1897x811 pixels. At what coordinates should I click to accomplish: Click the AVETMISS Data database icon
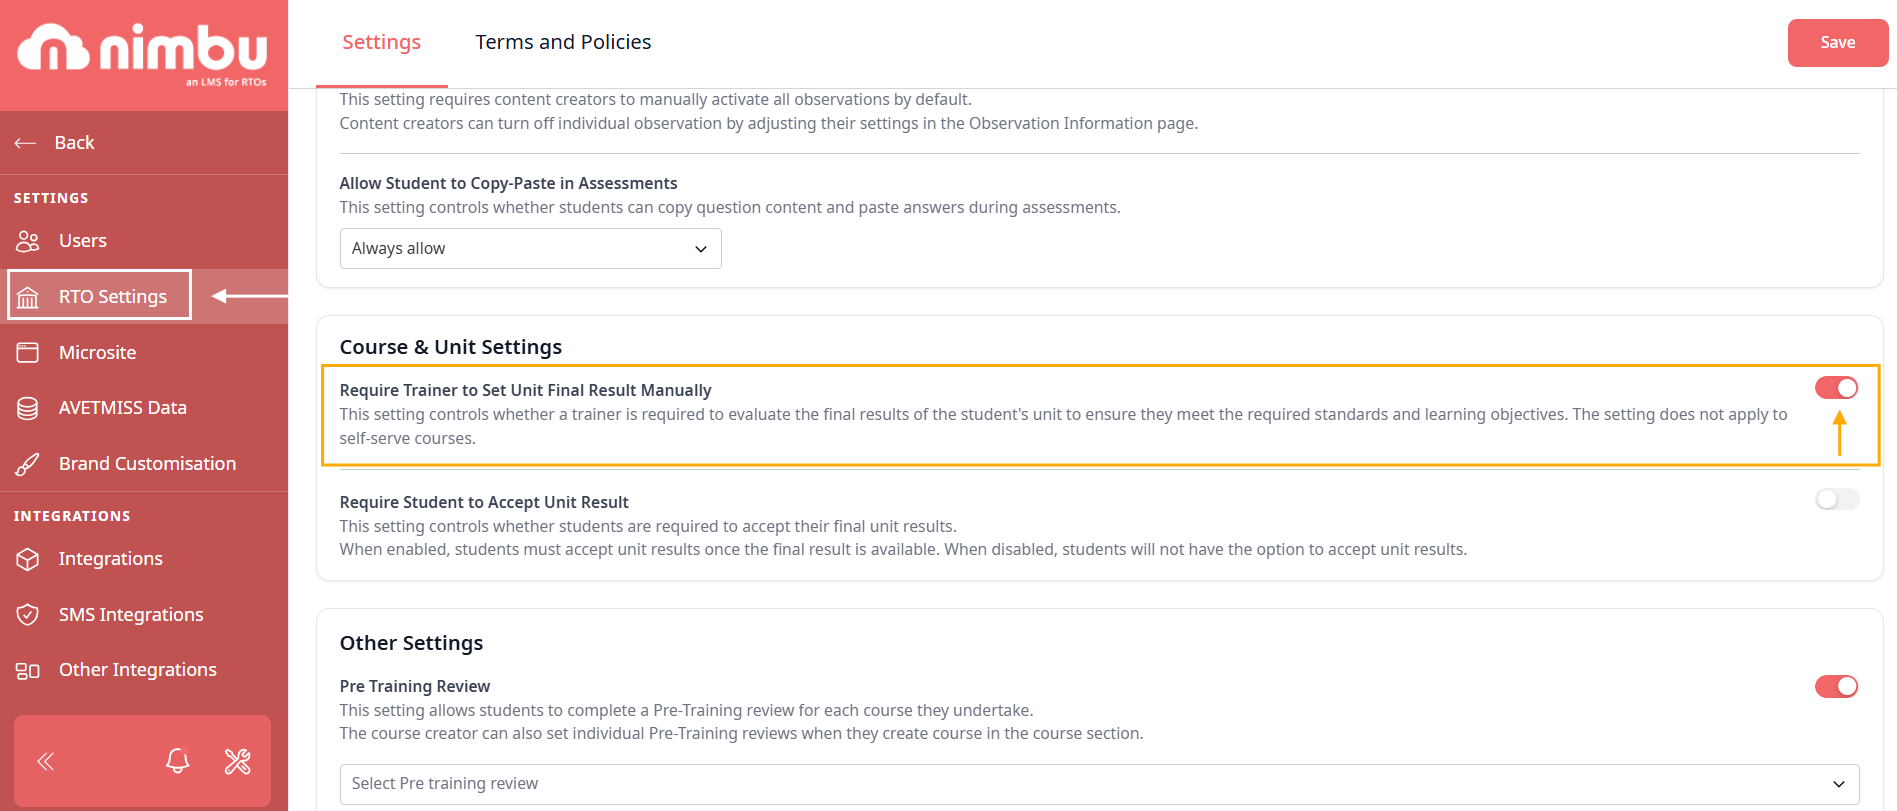pyautogui.click(x=28, y=408)
